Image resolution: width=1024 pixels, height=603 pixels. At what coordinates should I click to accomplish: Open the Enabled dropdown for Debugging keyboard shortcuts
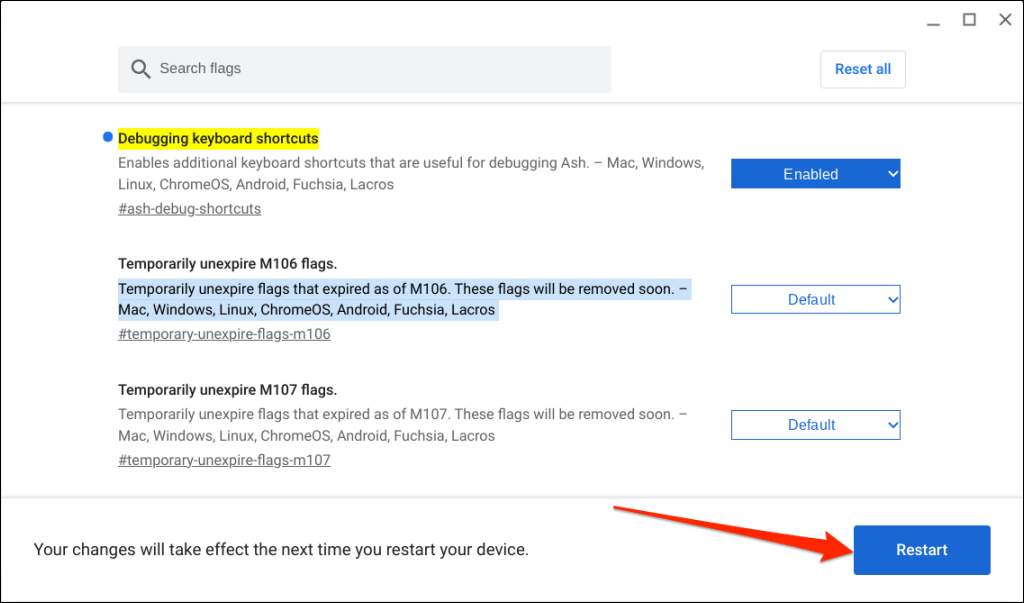tap(815, 174)
